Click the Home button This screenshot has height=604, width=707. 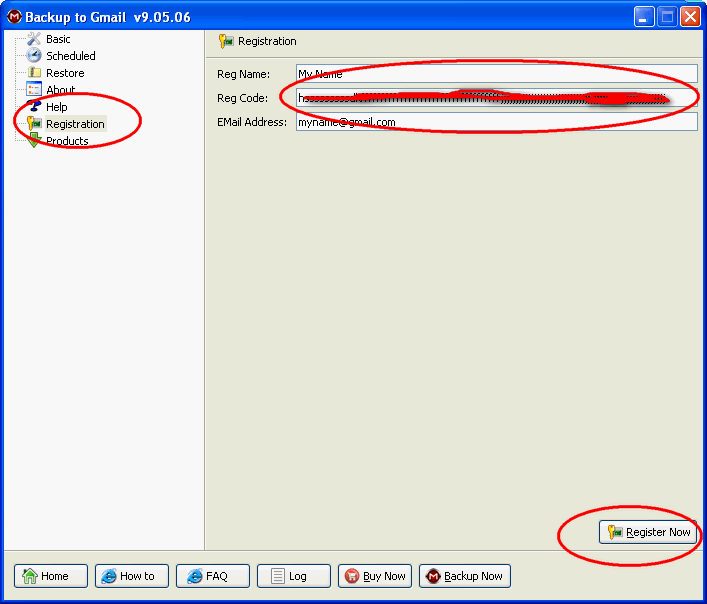coord(51,576)
